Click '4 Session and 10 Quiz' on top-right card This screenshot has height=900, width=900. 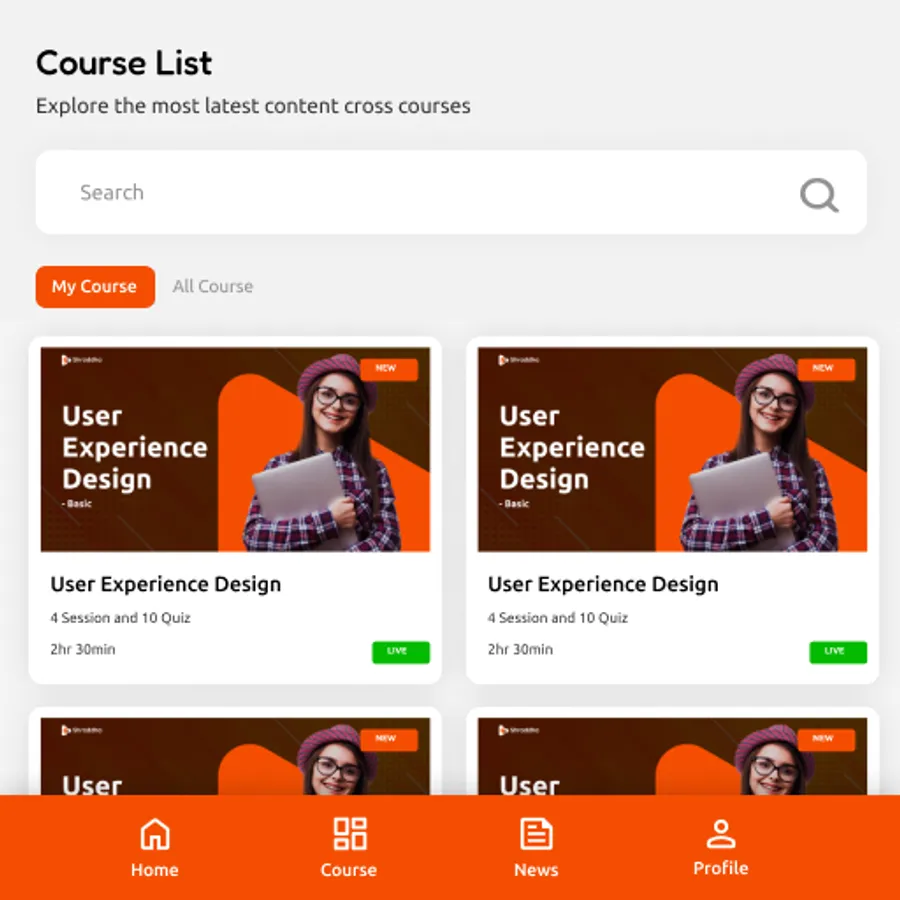[x=558, y=618]
